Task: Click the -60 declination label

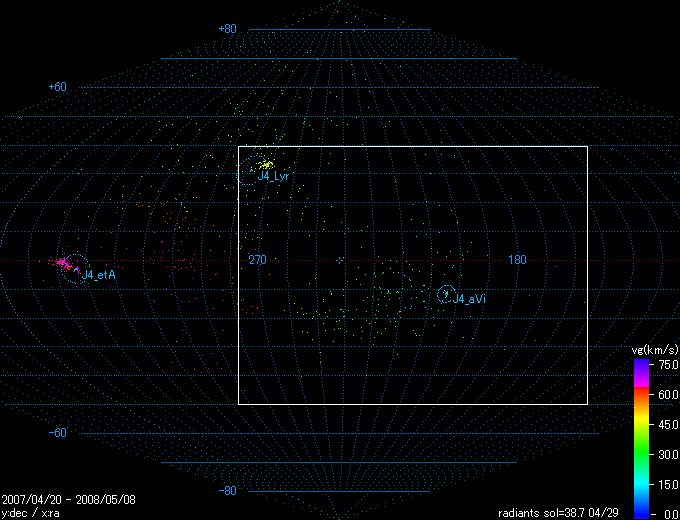Action: click(x=57, y=433)
